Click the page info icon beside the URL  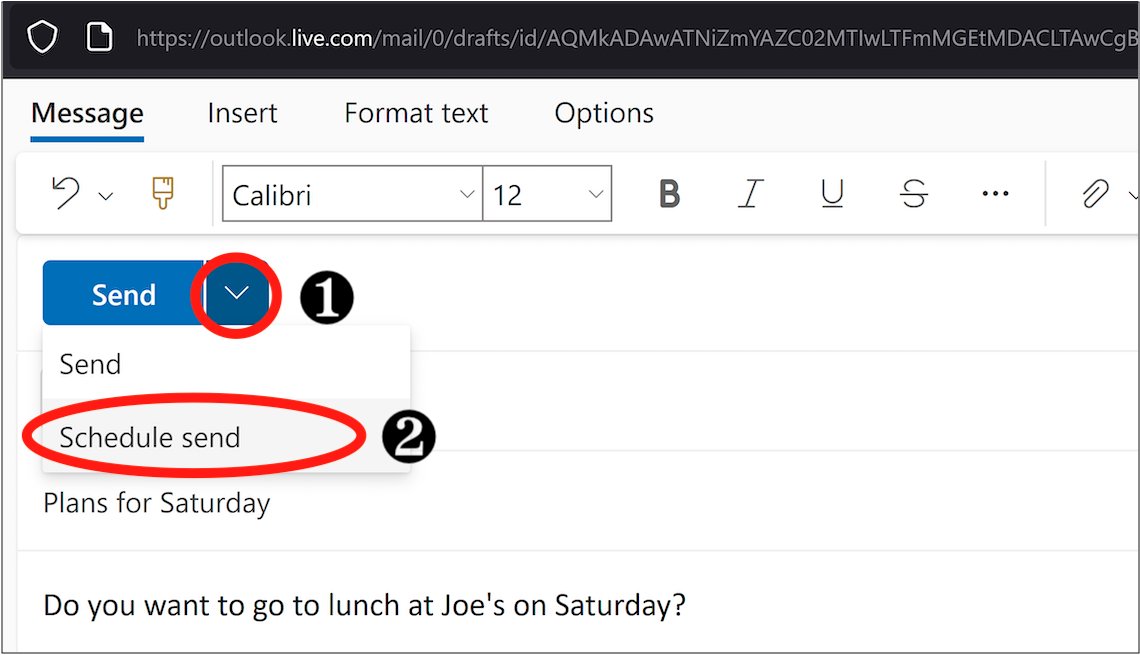(x=98, y=38)
